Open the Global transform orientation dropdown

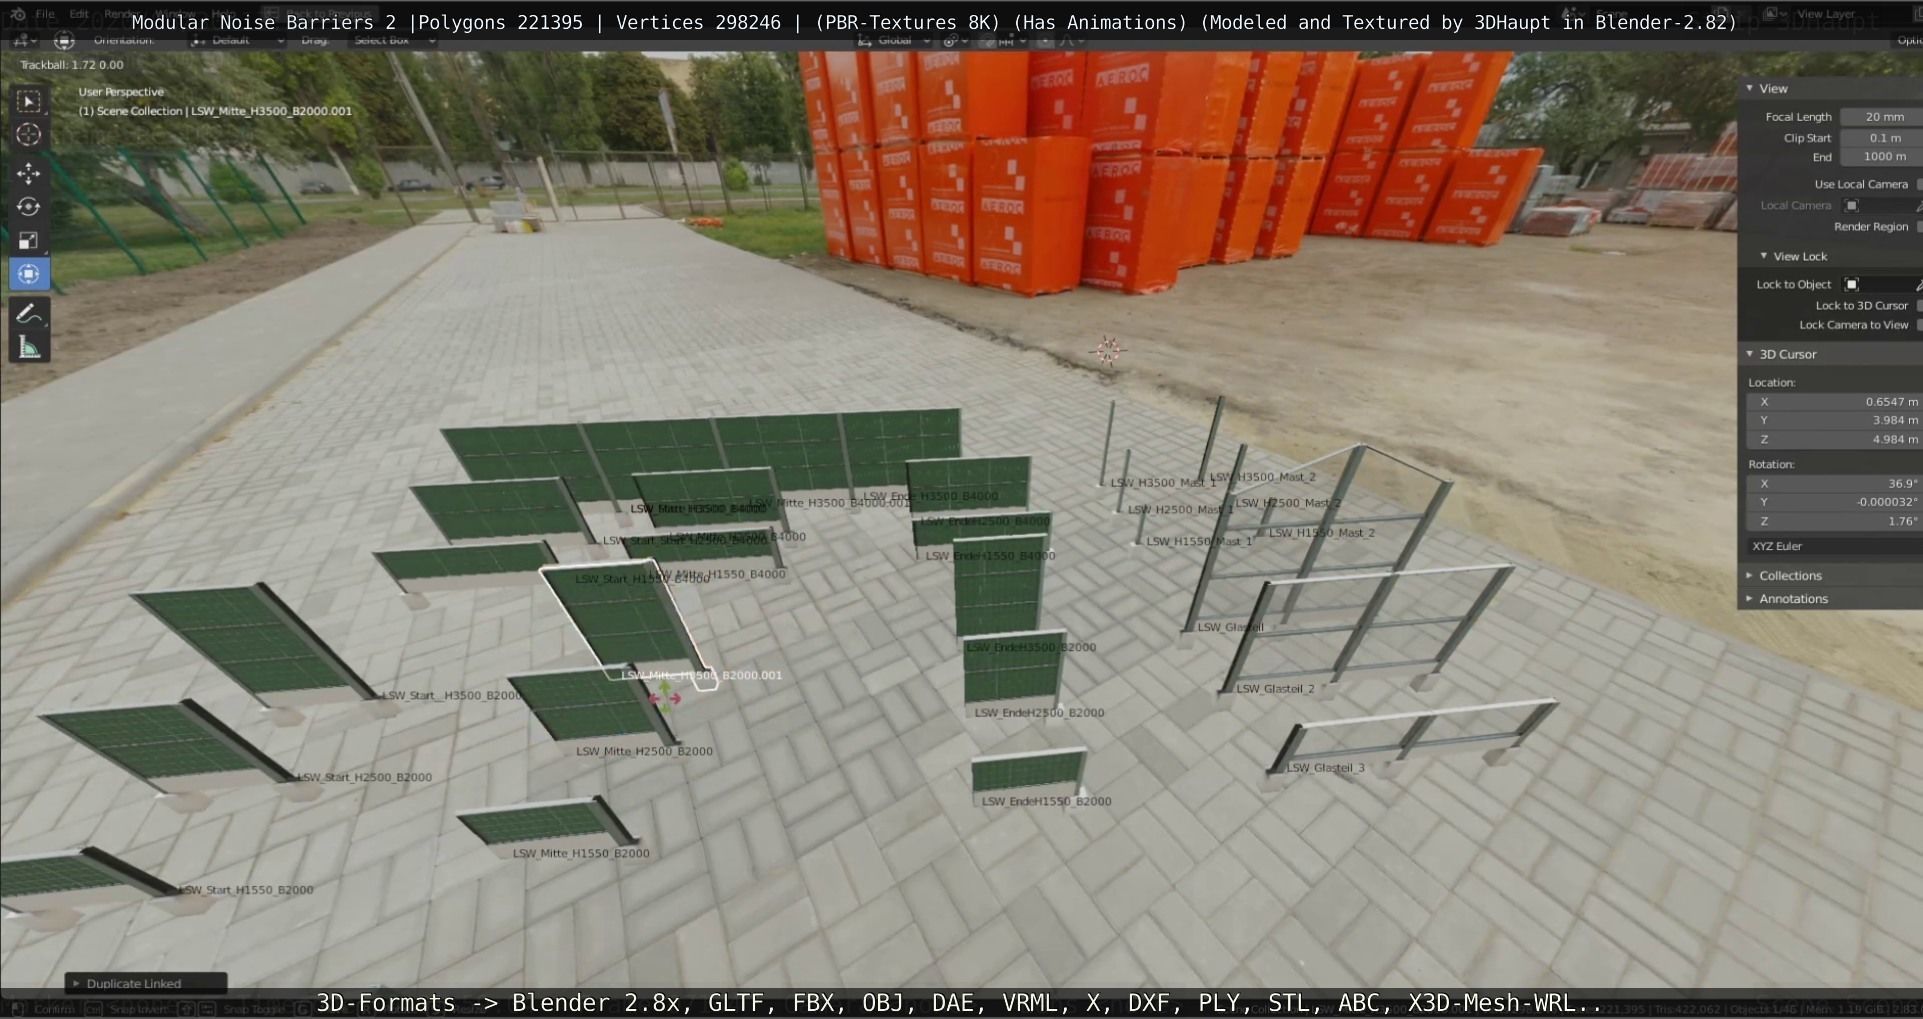pos(891,41)
